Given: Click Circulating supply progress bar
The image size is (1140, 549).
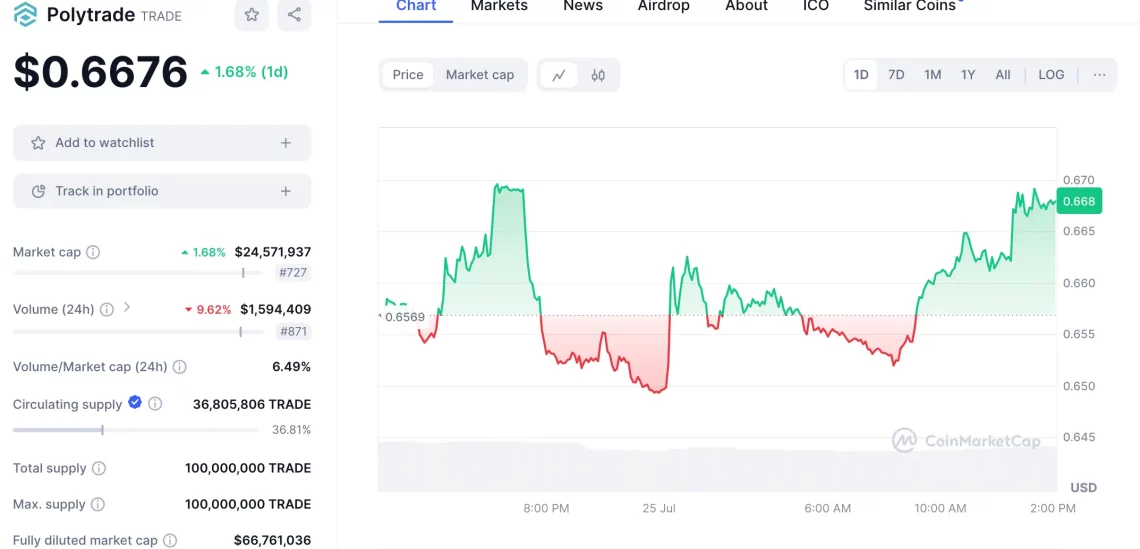Looking at the screenshot, I should pos(136,430).
